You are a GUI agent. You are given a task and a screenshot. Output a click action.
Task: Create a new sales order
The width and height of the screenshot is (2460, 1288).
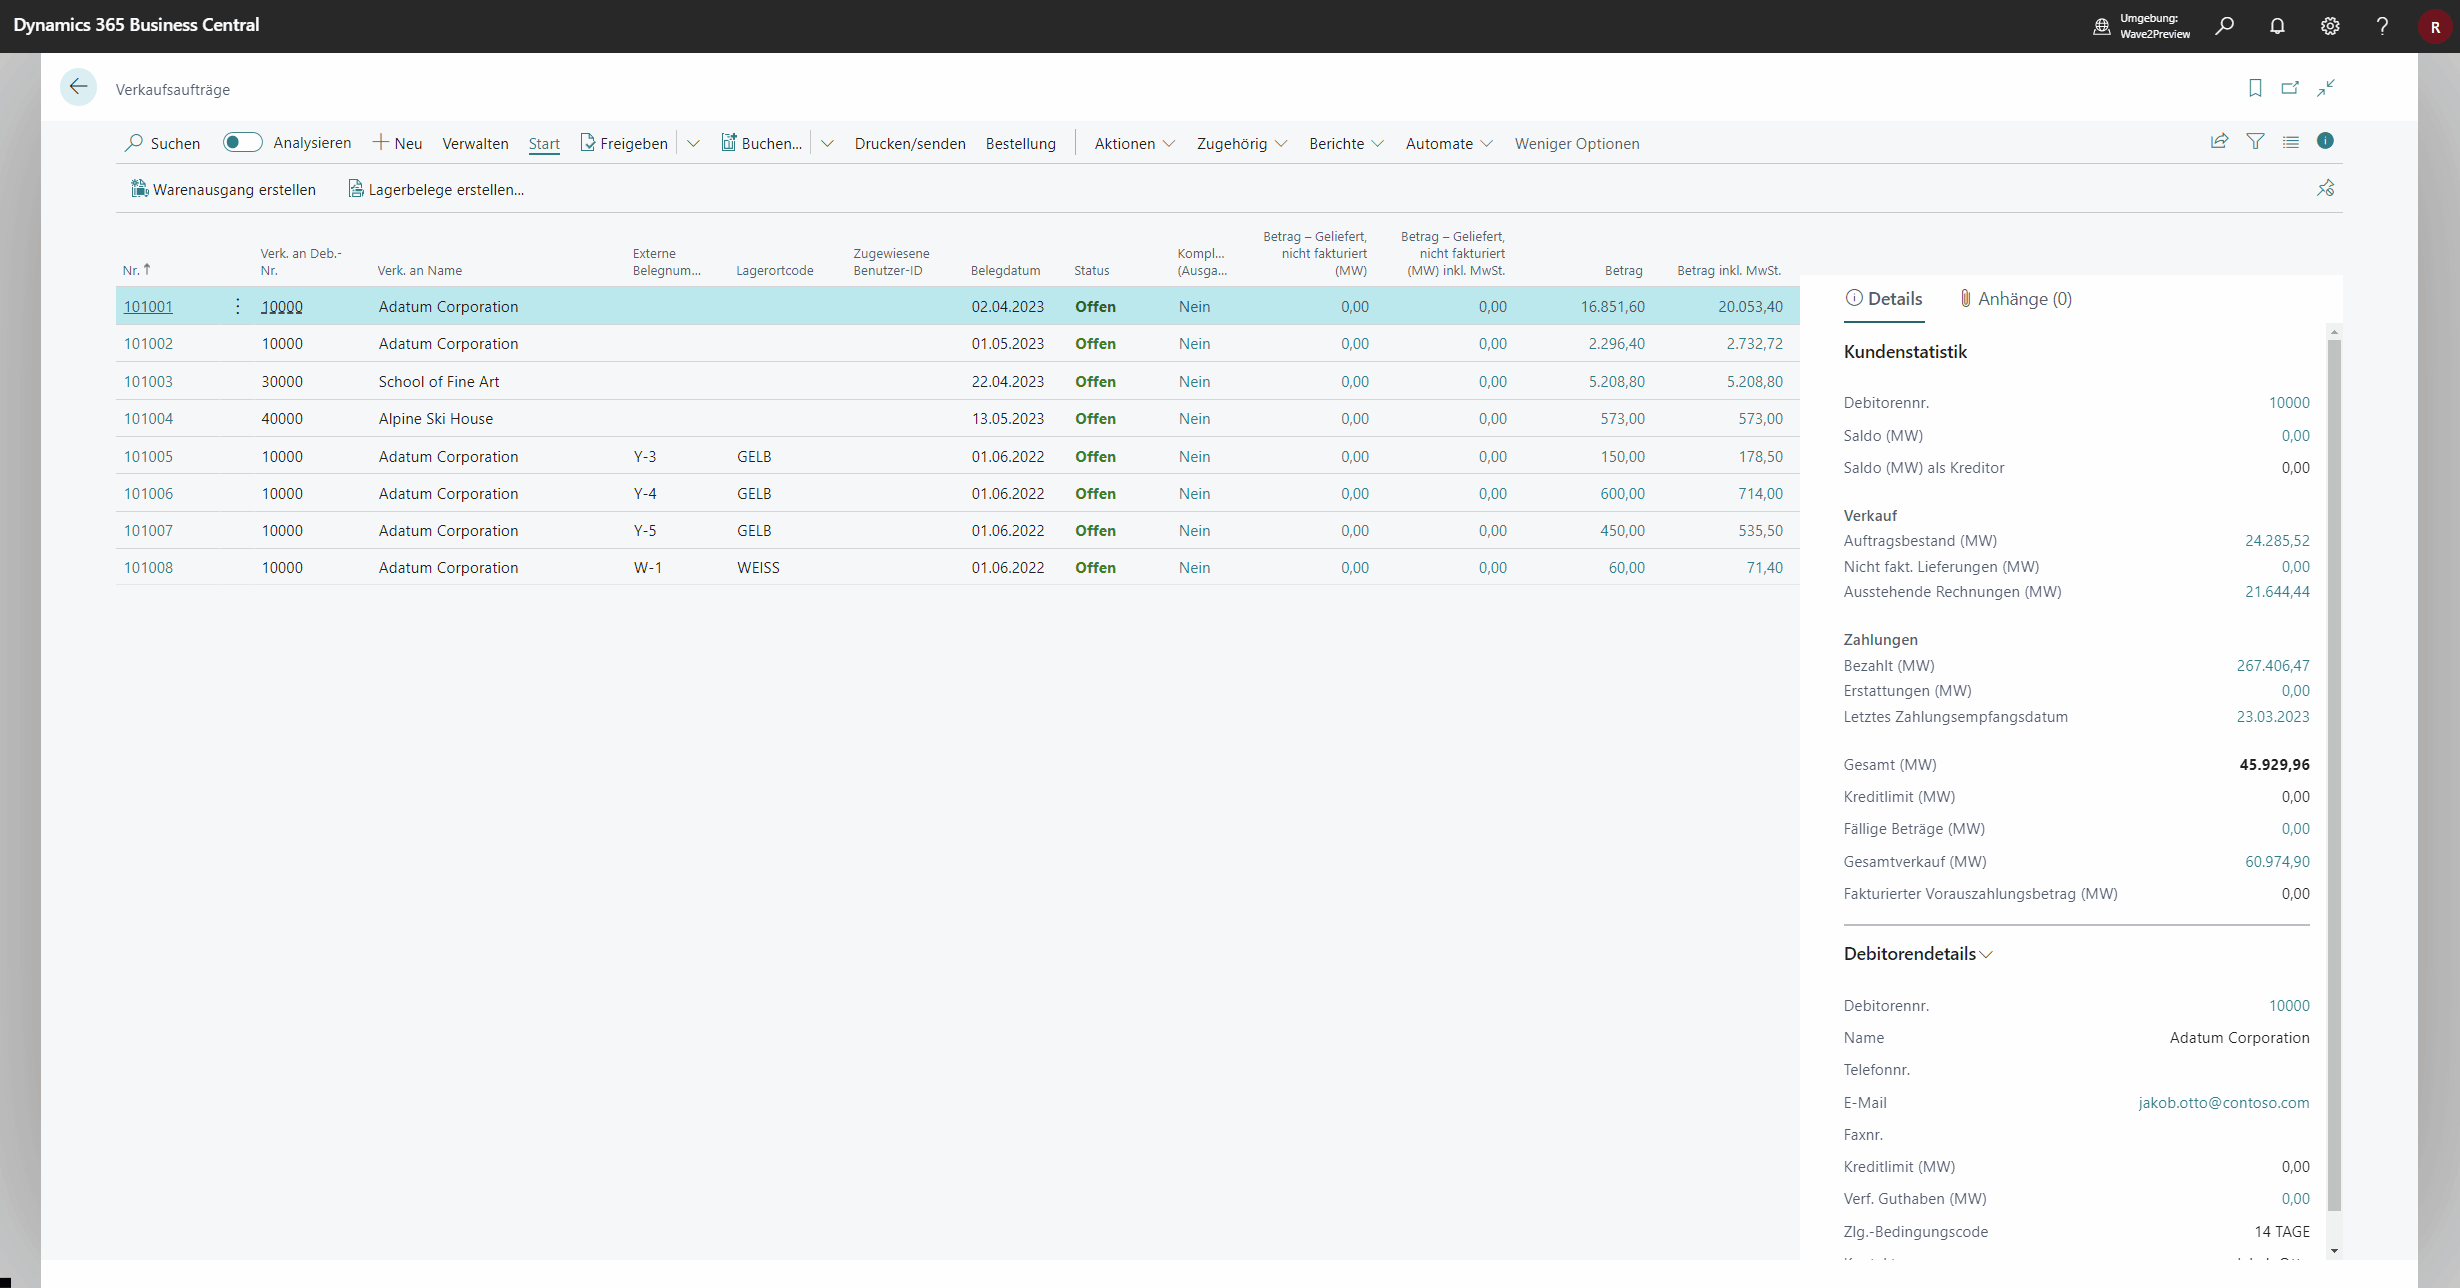(397, 143)
